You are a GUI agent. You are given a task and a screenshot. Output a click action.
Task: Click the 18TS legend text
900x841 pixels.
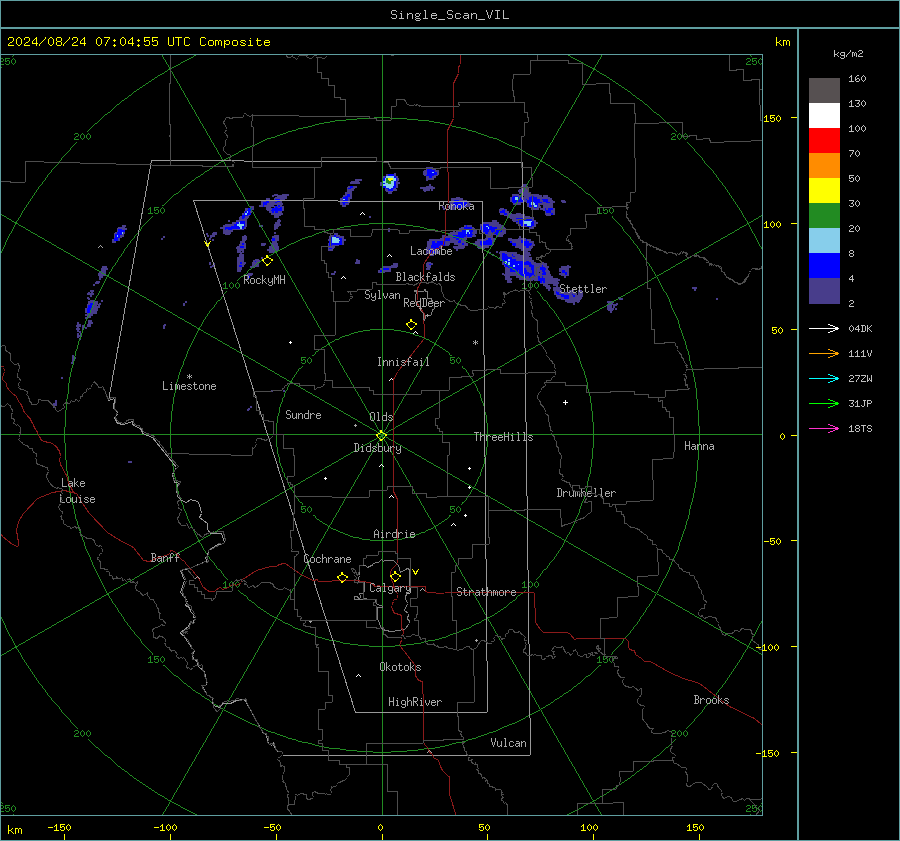(x=860, y=428)
